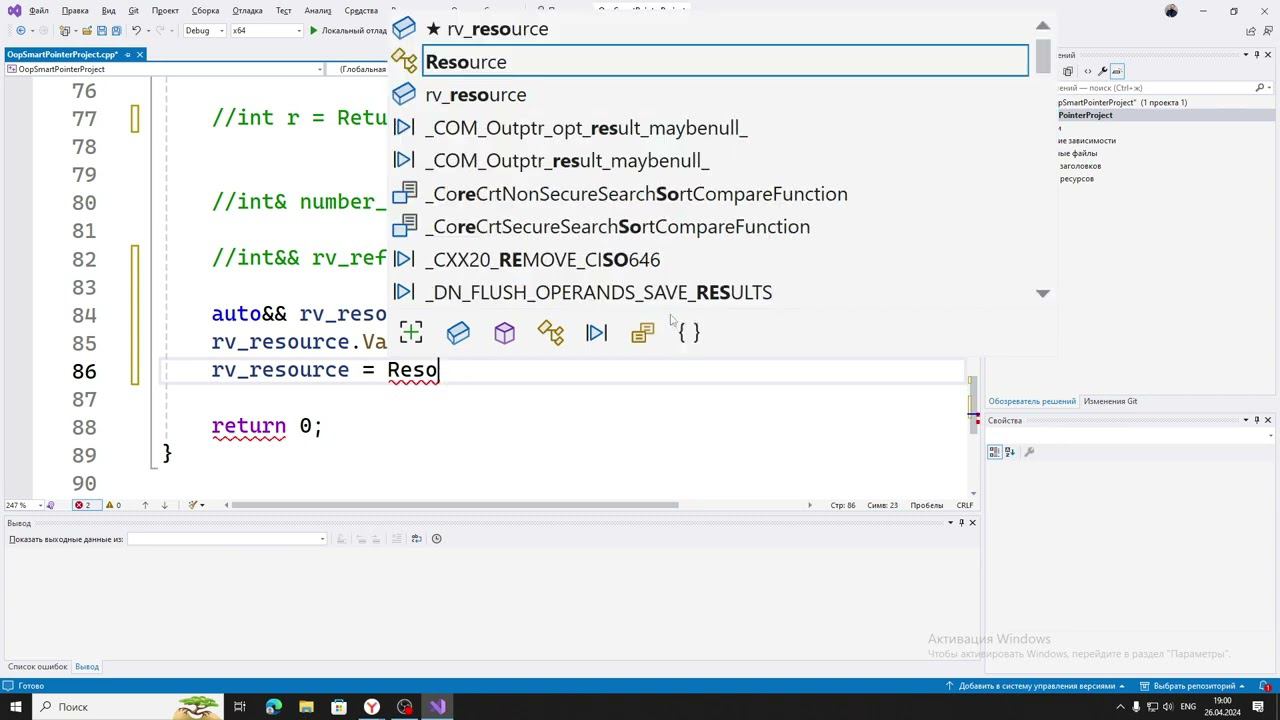Open Выбрать репозиторий selector

click(1194, 686)
